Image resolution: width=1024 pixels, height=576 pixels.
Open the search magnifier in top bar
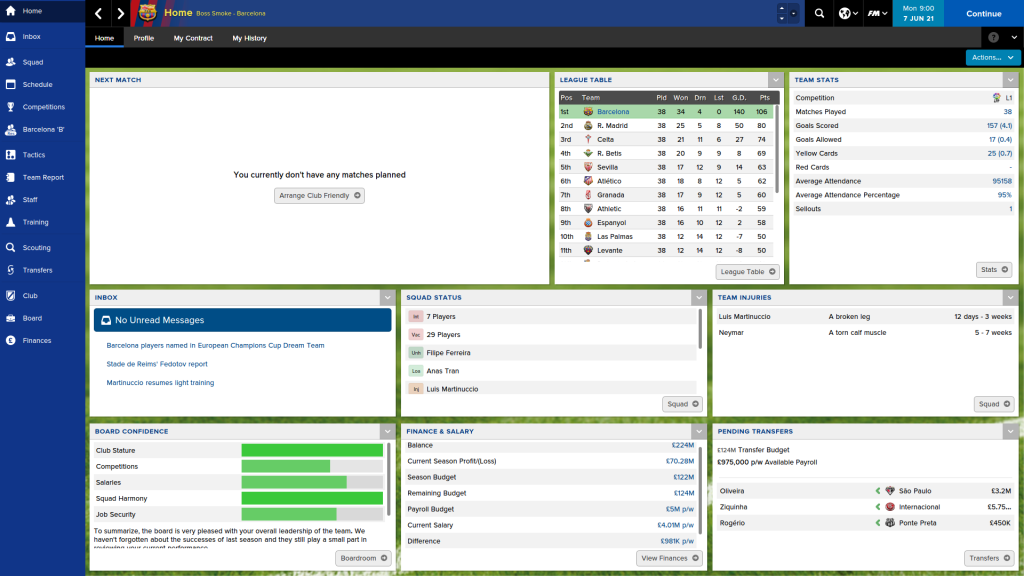tap(819, 13)
